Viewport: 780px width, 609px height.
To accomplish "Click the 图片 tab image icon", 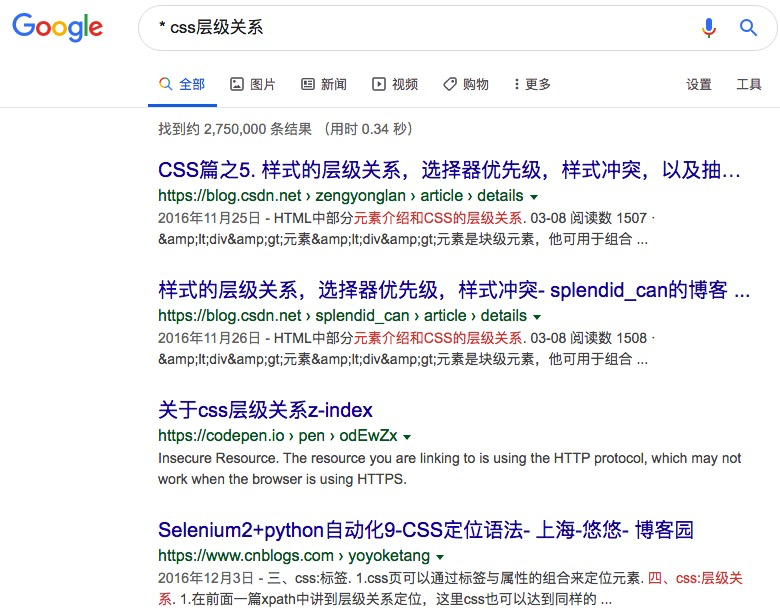I will point(236,84).
